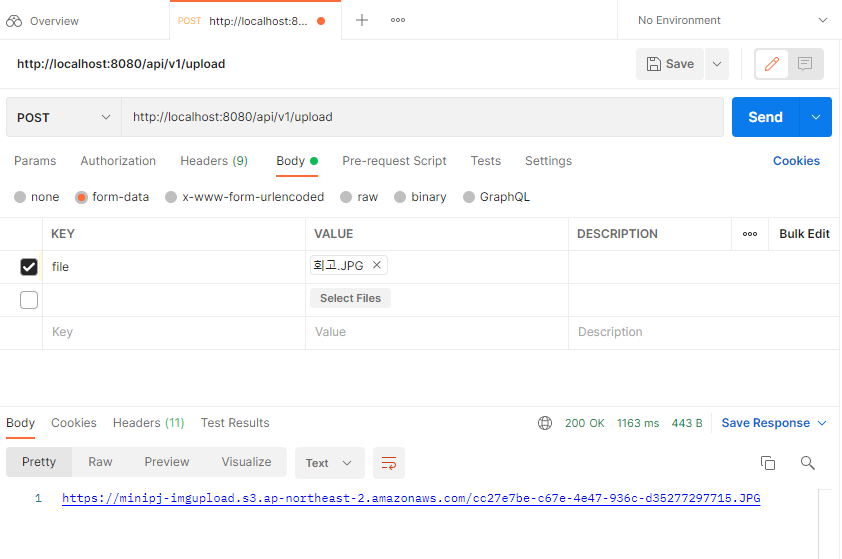Switch to the Params tab
This screenshot has height=559, width=842.
click(x=35, y=161)
